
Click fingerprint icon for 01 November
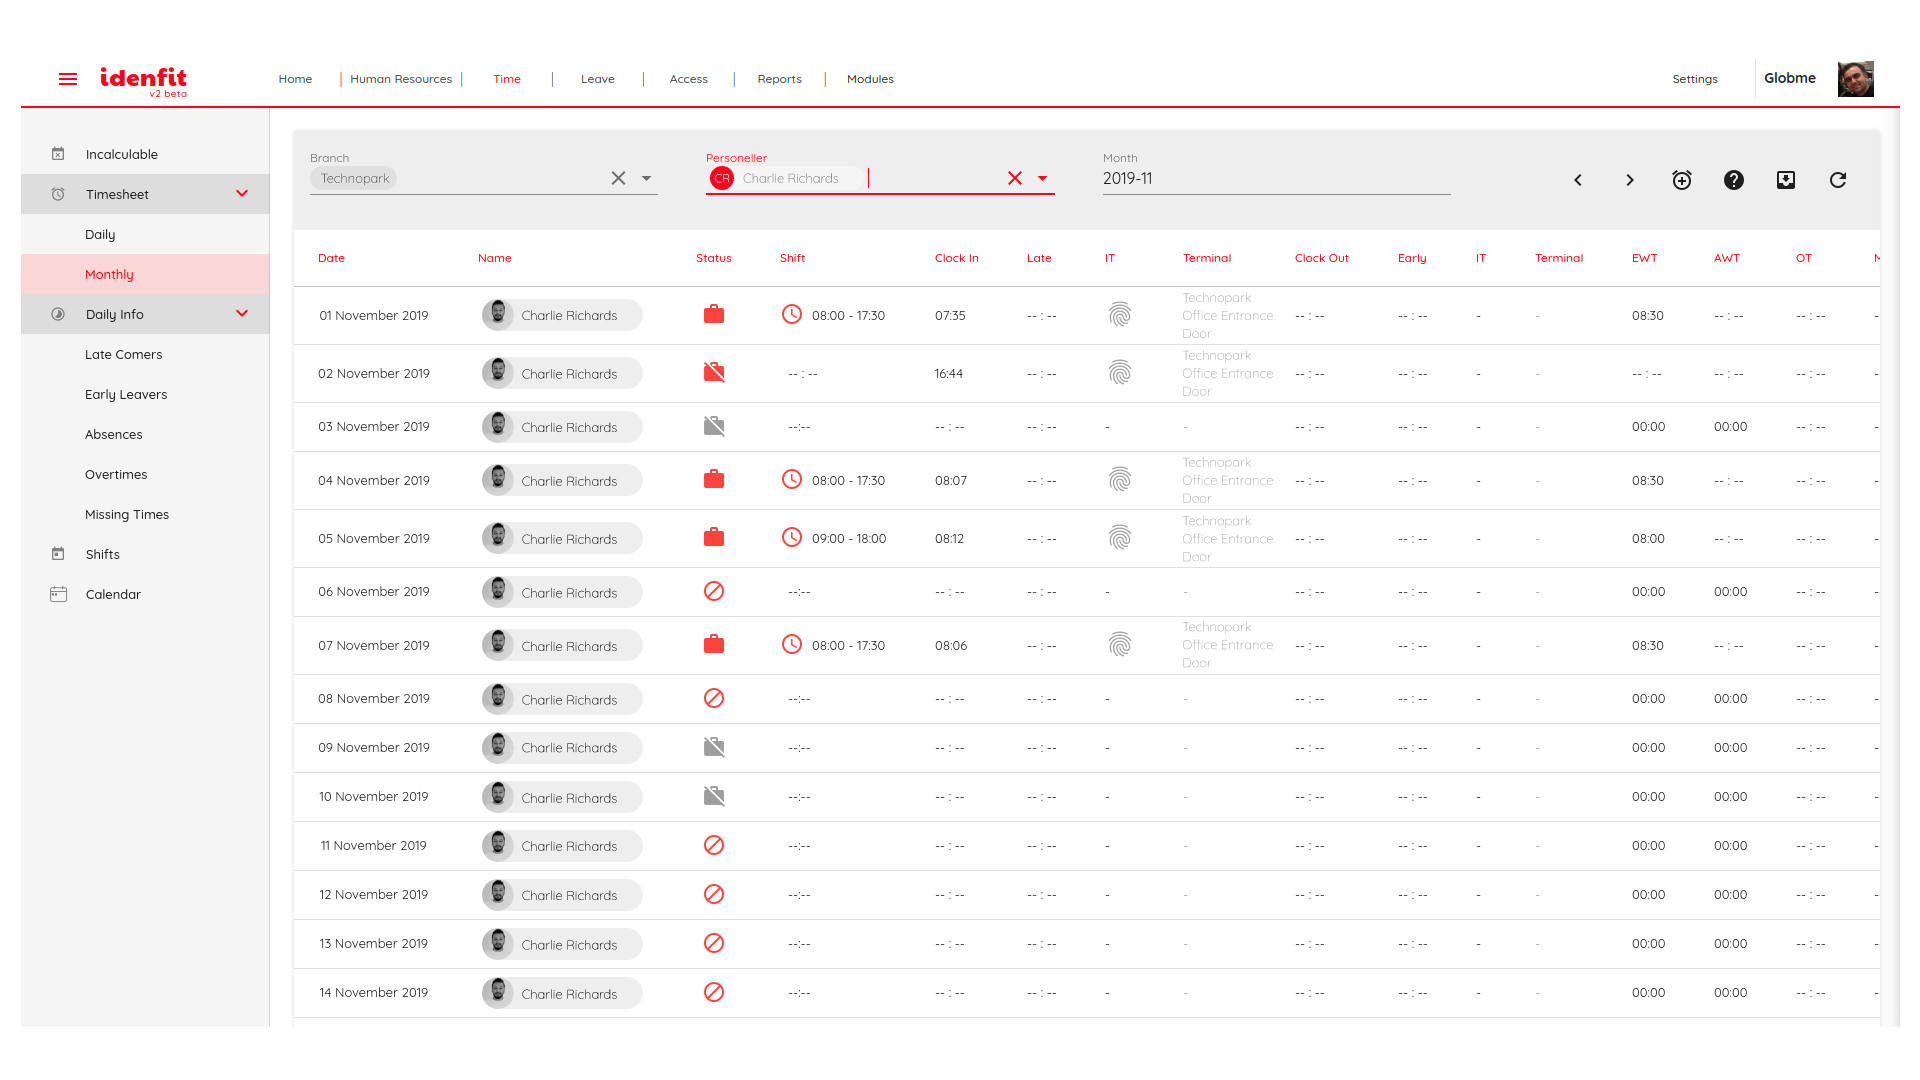click(1120, 315)
